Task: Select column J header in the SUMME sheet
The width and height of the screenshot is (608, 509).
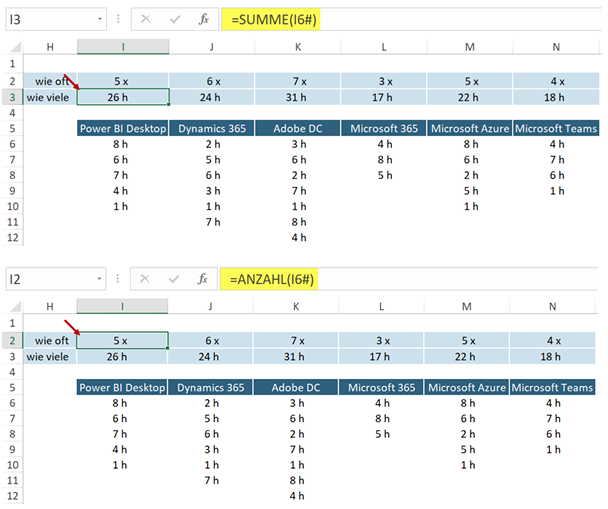Action: click(x=212, y=47)
